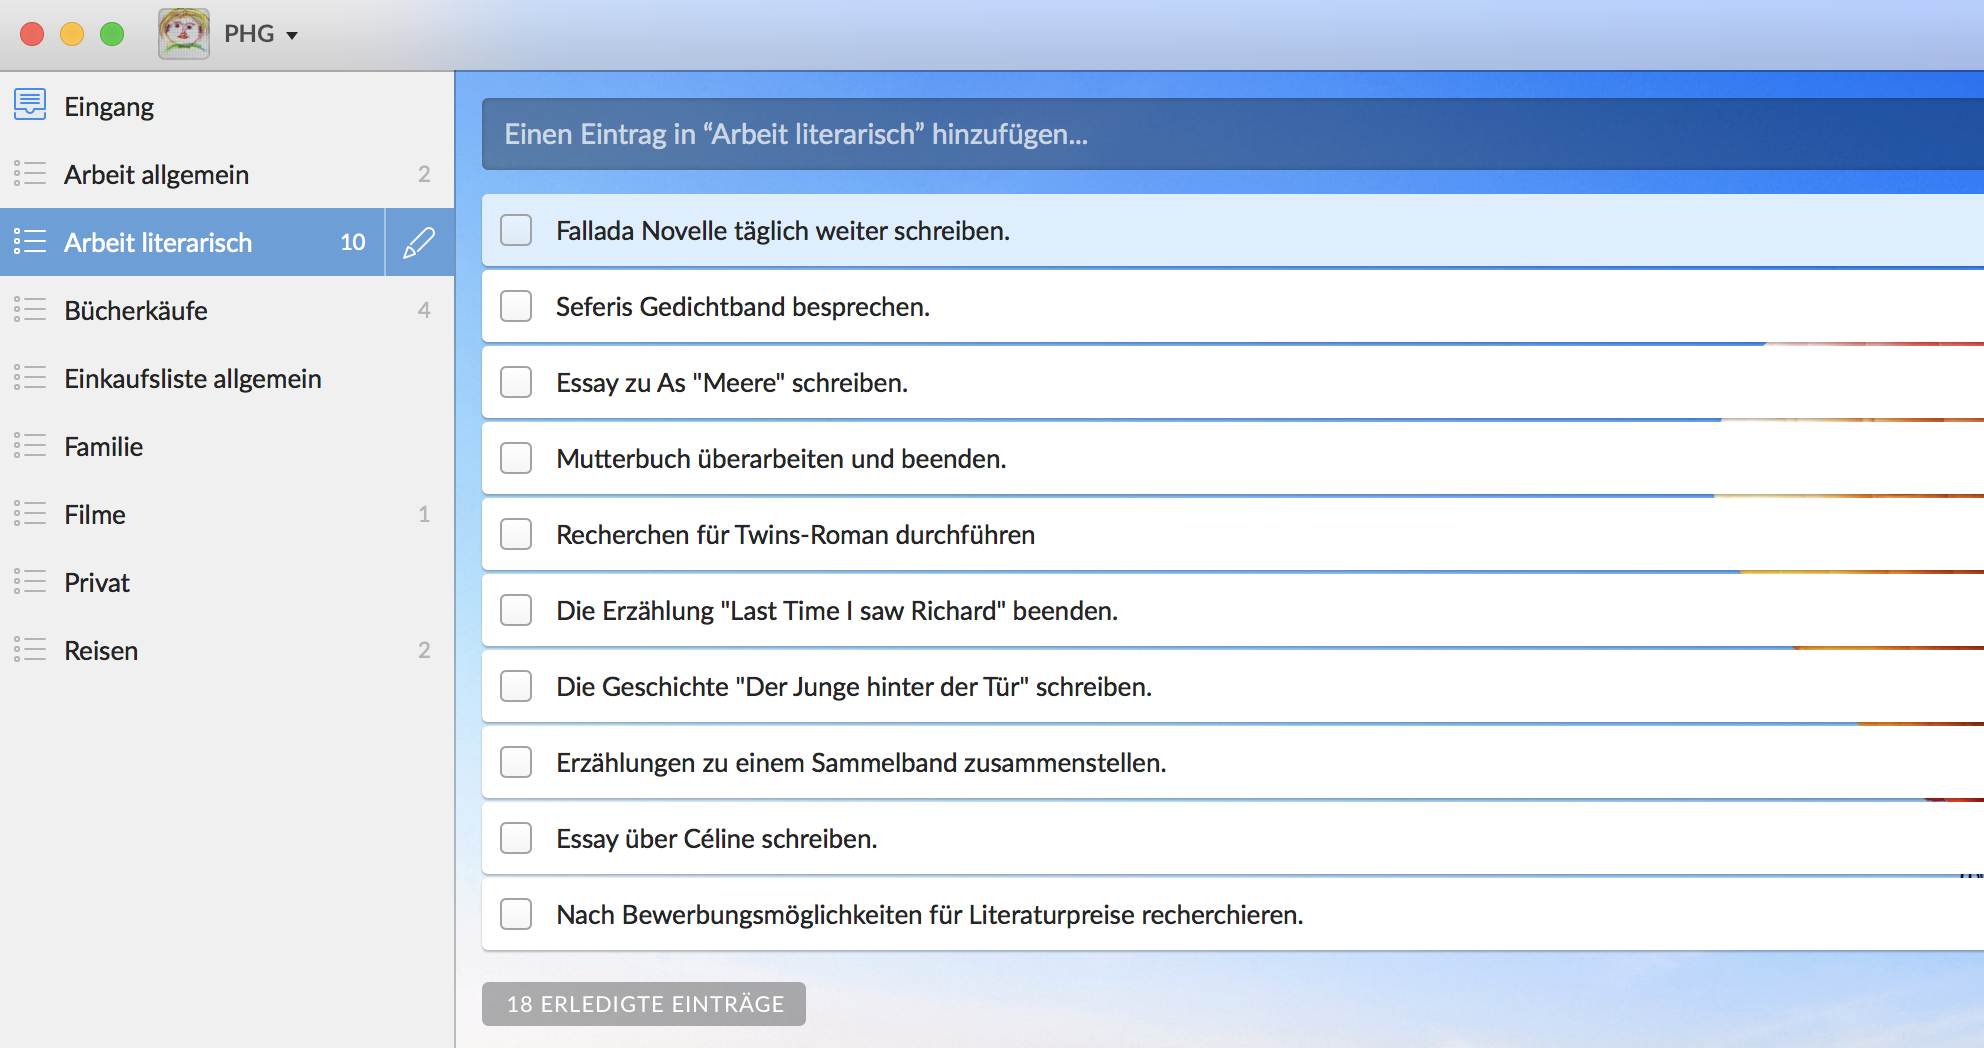Image resolution: width=1984 pixels, height=1048 pixels.
Task: Select the text Essay über Céline schreiben
Action: coord(716,839)
